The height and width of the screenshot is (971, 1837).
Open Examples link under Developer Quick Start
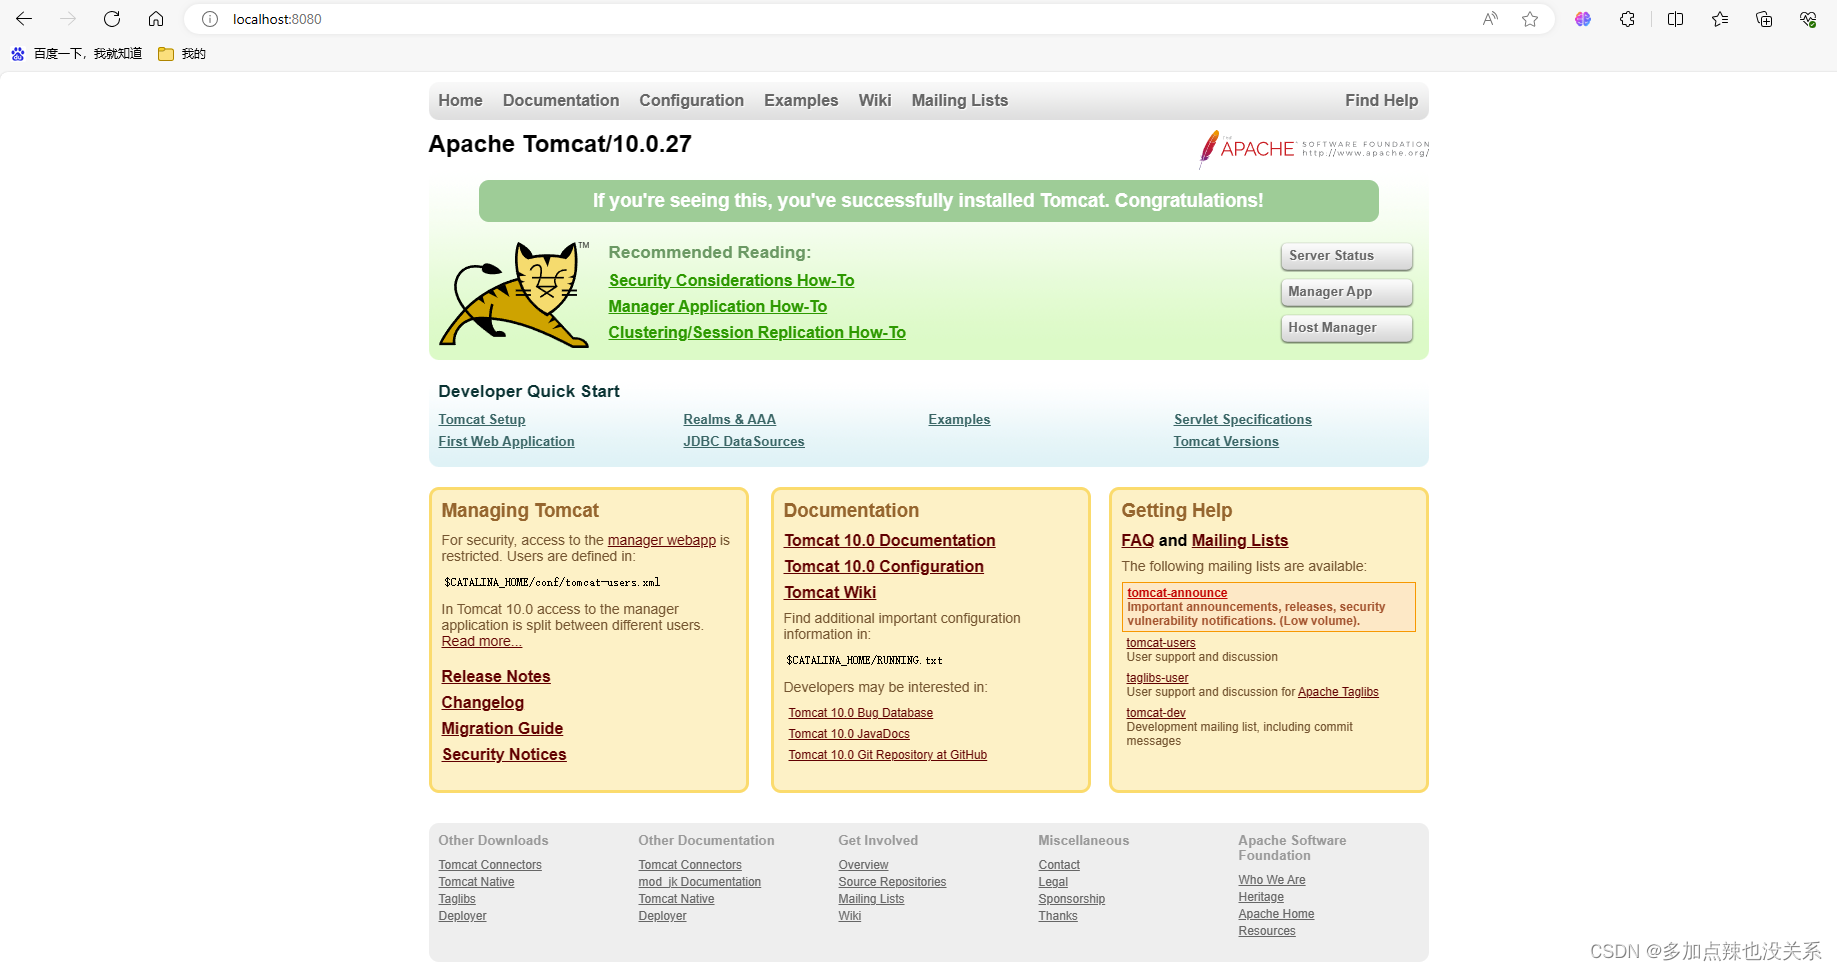[x=959, y=419]
